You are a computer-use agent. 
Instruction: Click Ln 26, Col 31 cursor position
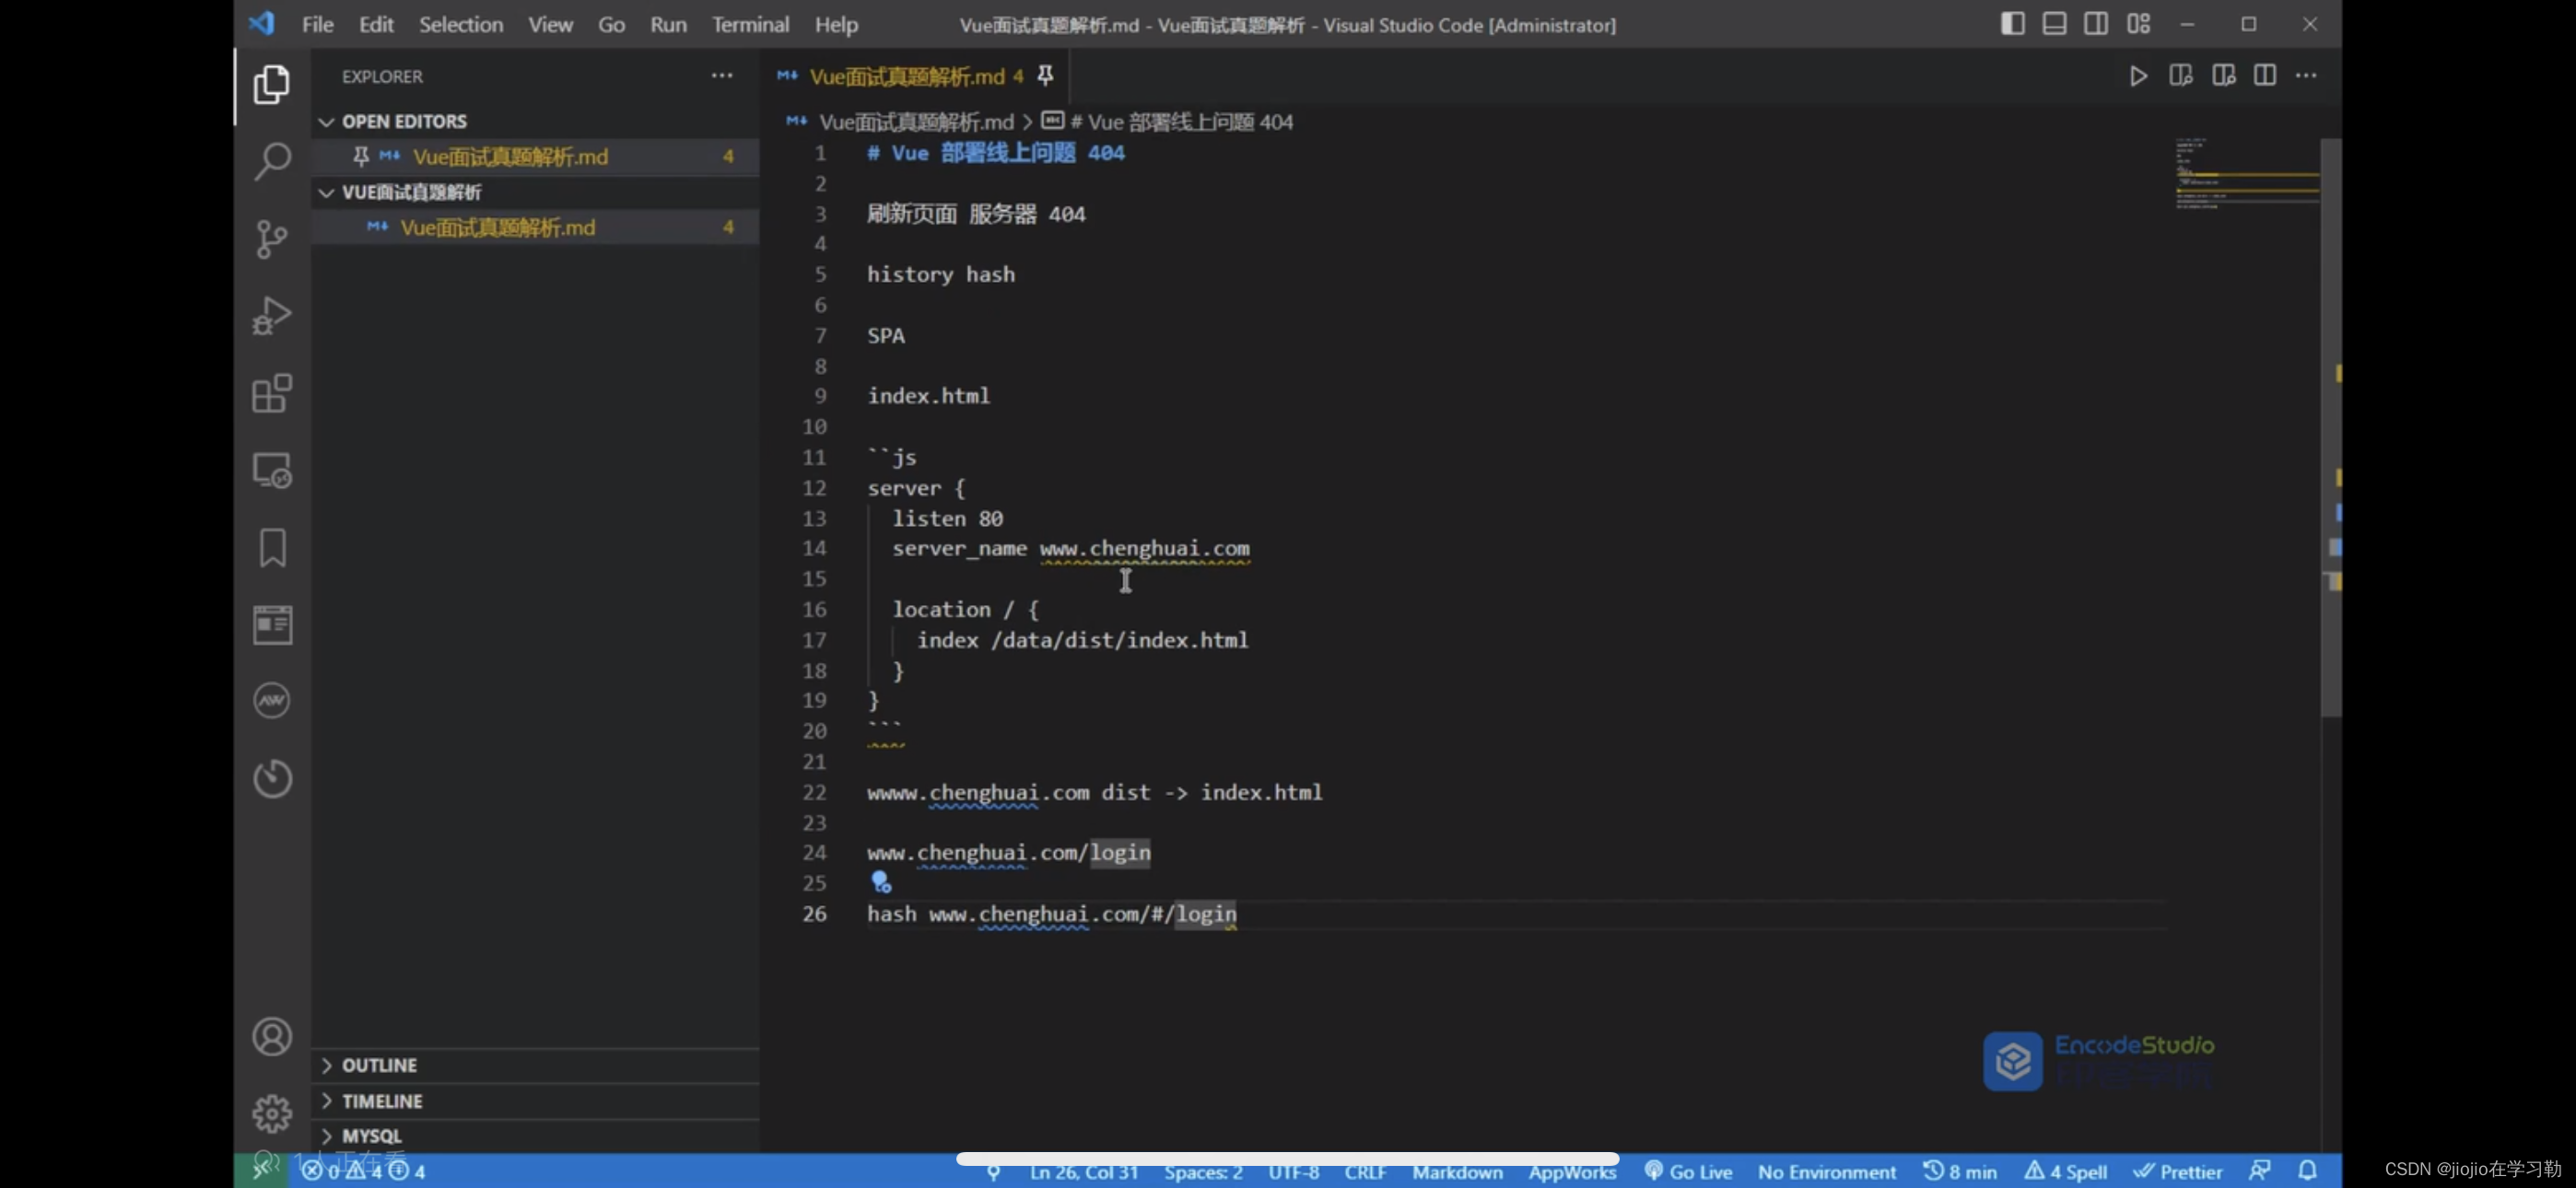(x=1084, y=1171)
